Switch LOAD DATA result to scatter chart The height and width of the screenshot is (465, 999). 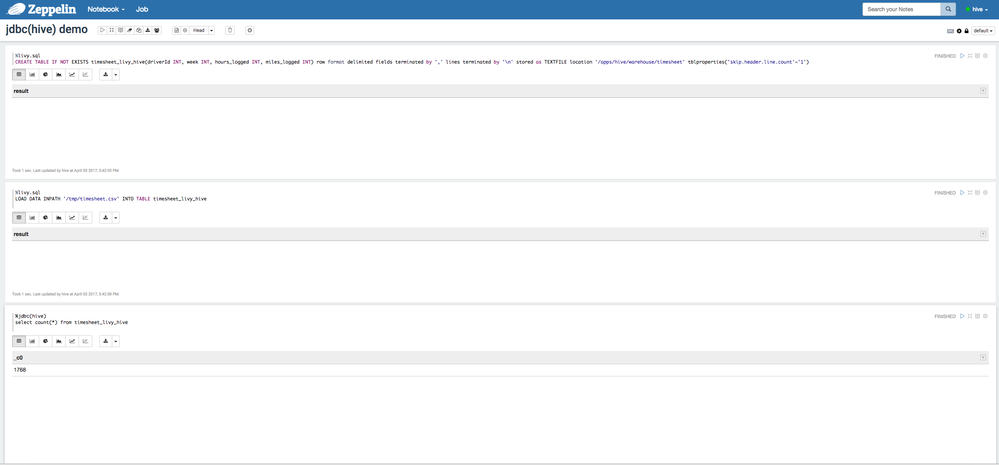point(85,217)
